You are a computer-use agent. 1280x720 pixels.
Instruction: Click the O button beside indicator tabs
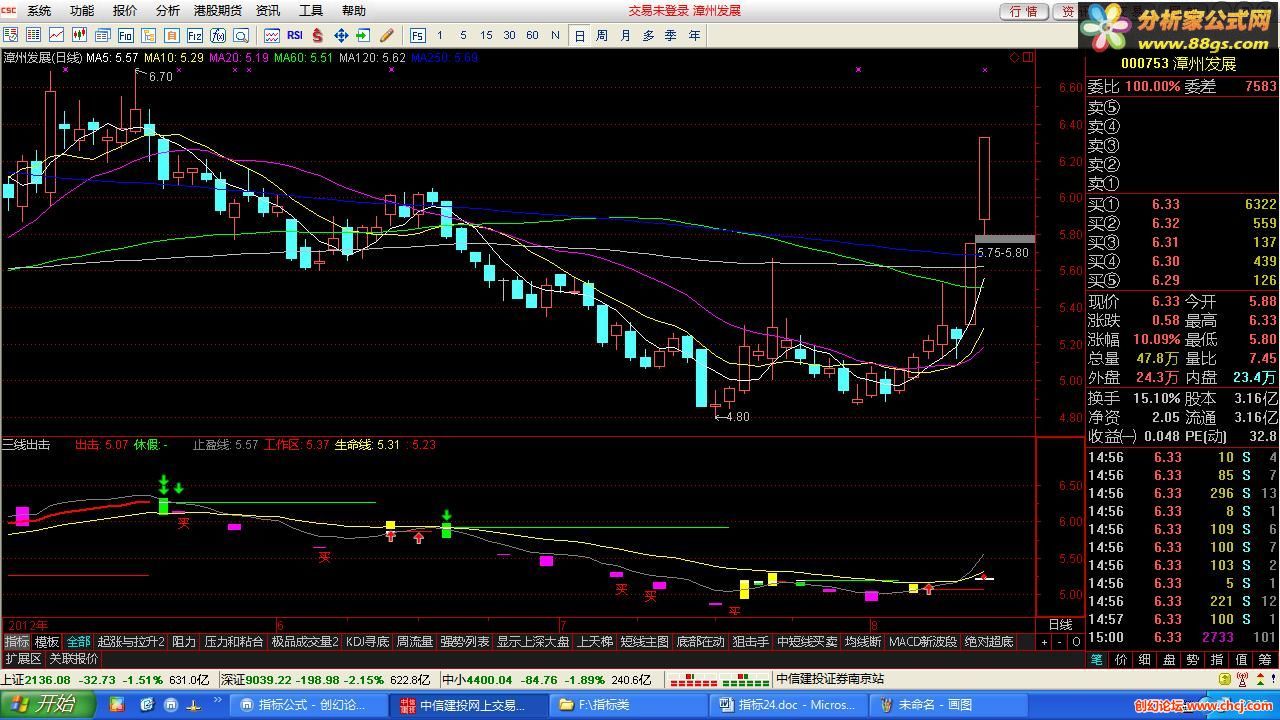tap(1076, 642)
